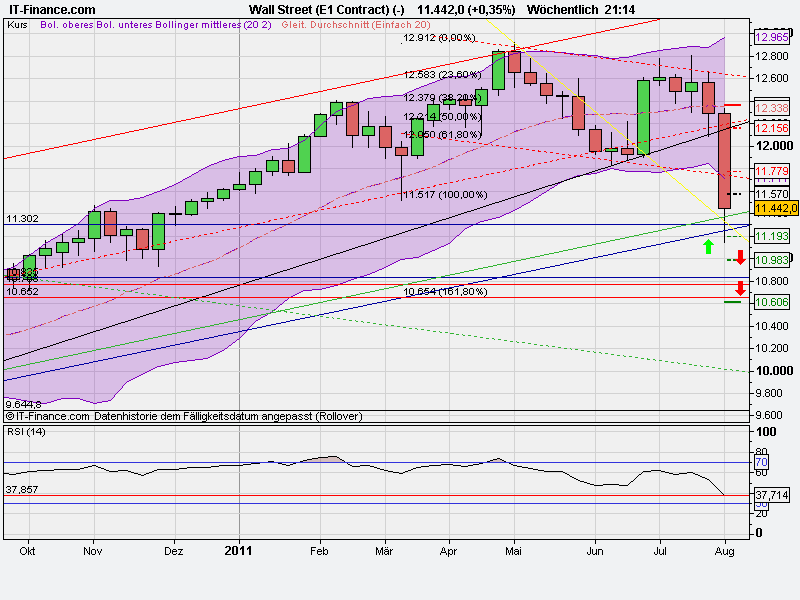The width and height of the screenshot is (800, 600).
Task: Click the Jul label on time axis
Action: [660, 552]
